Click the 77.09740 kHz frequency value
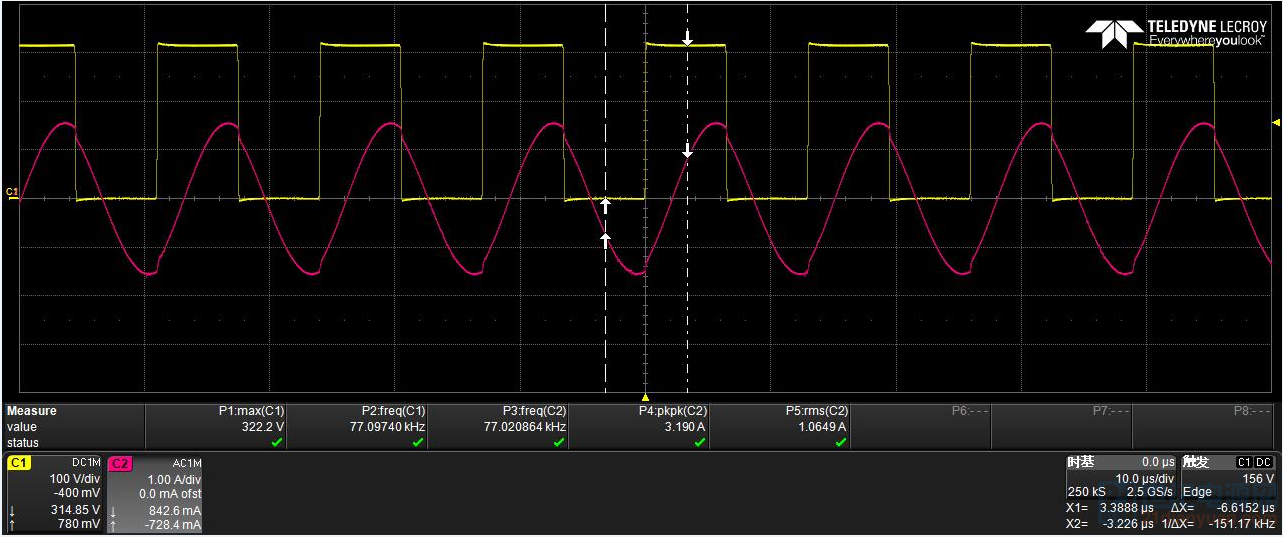Image resolution: width=1283 pixels, height=537 pixels. tap(386, 427)
